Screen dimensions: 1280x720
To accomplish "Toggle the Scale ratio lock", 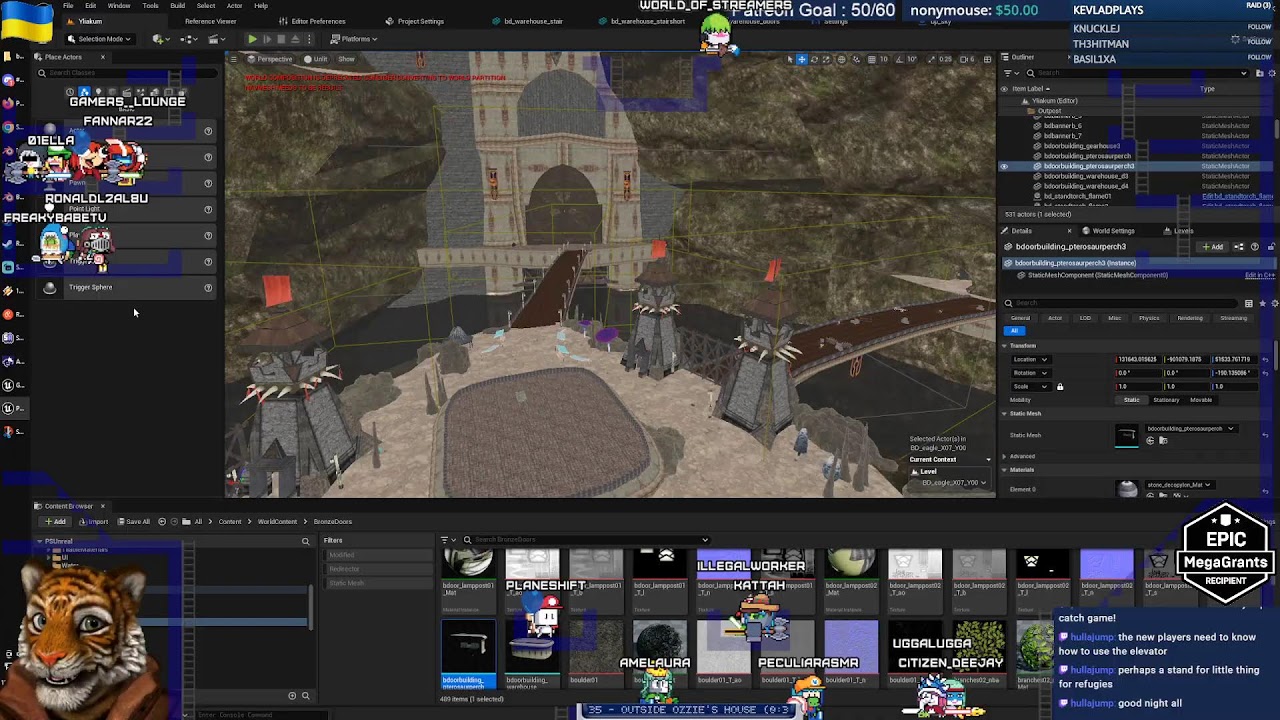I will [x=1060, y=386].
